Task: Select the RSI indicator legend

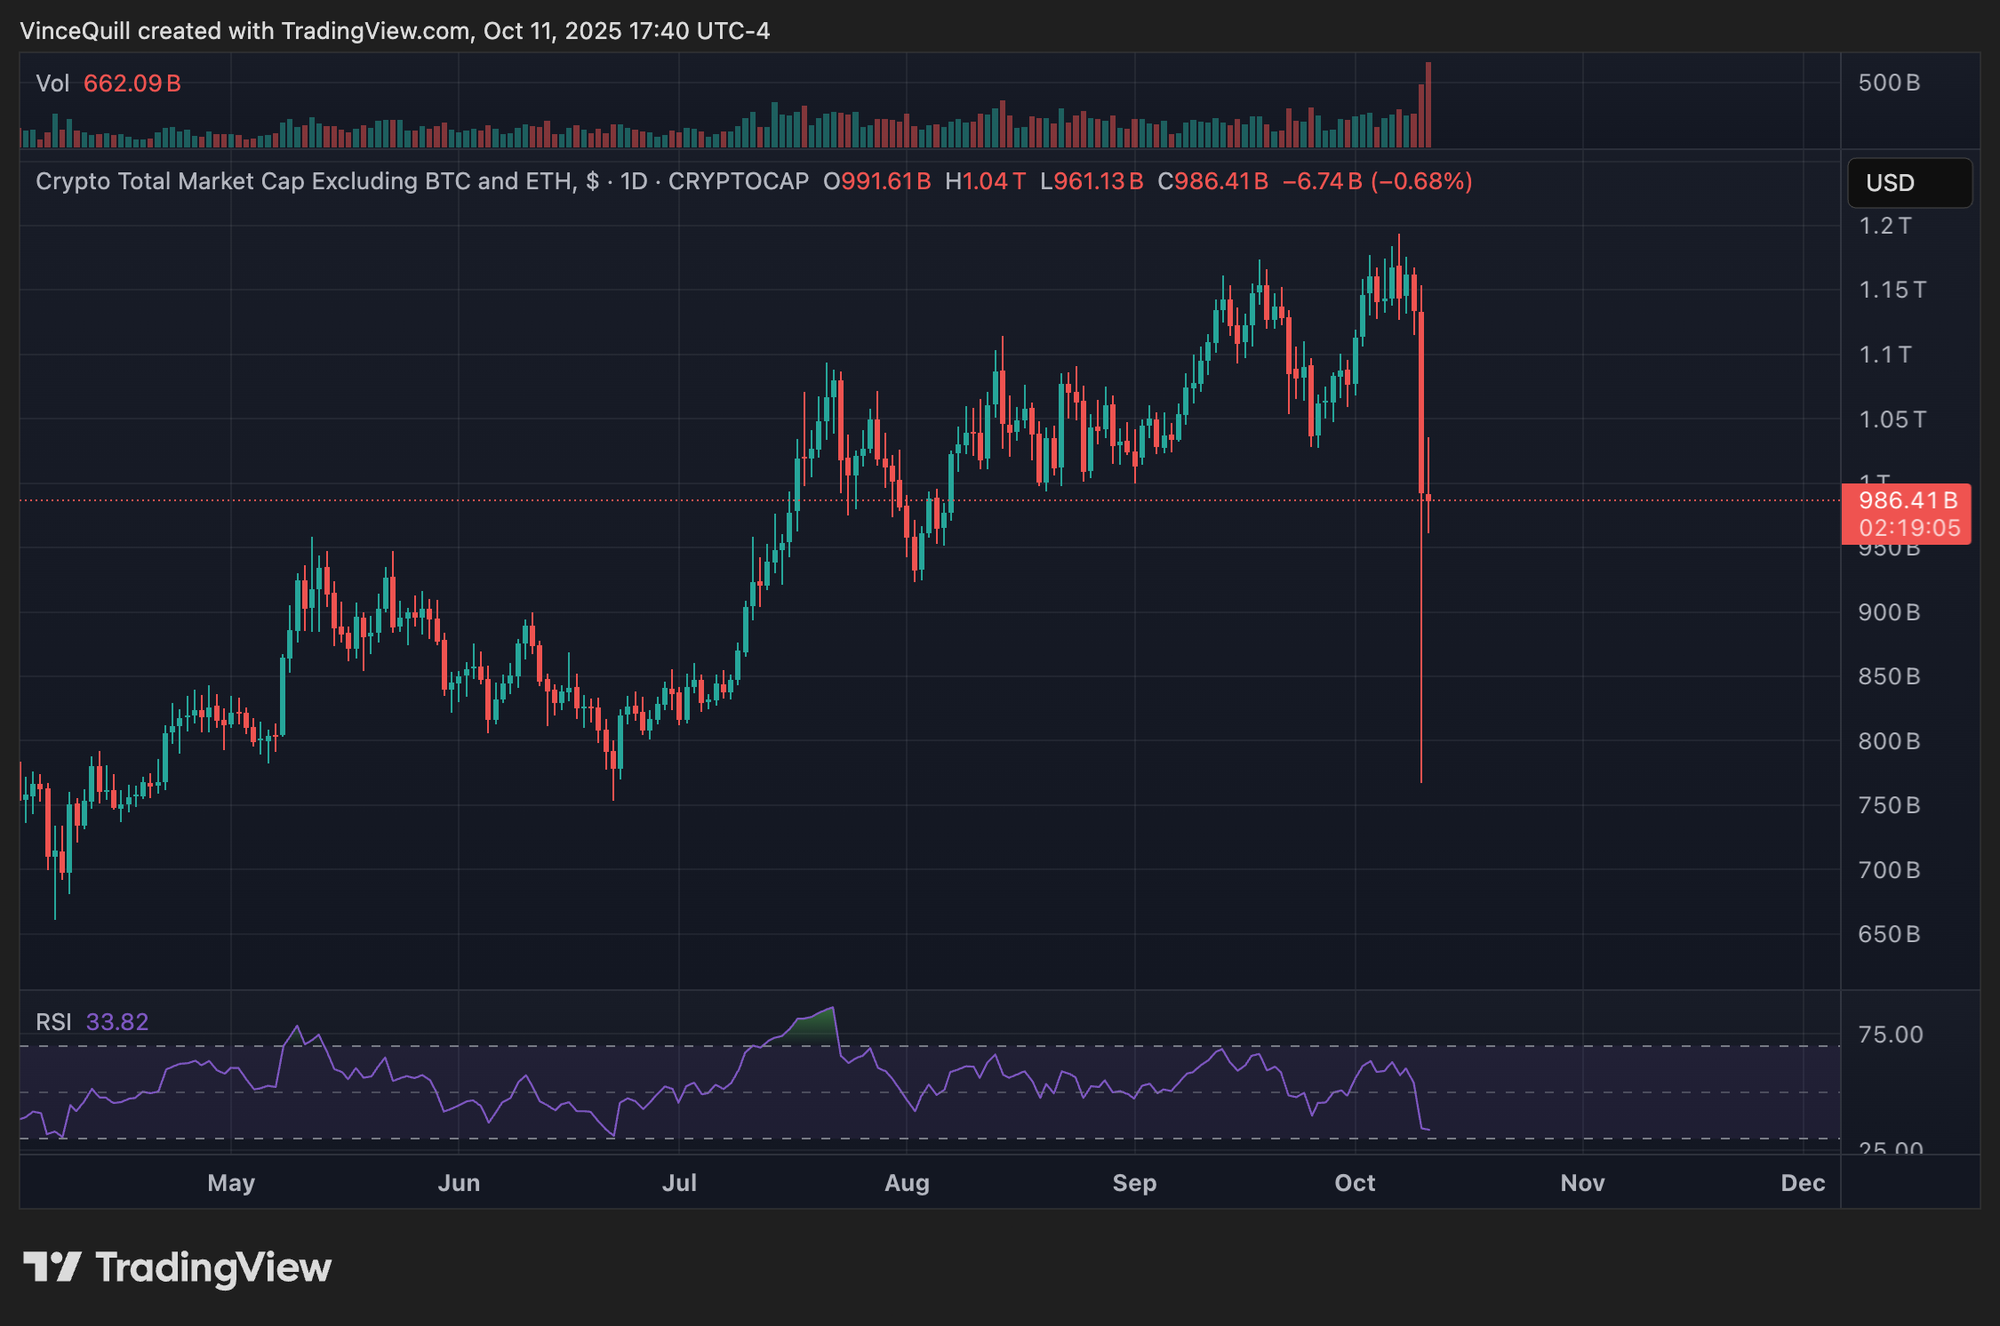Action: [53, 1022]
